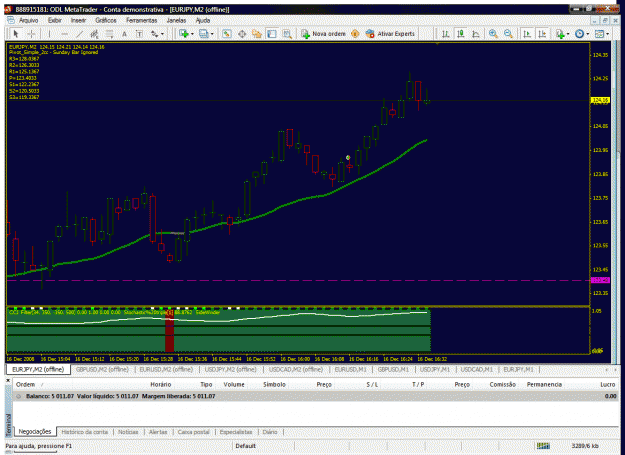This screenshot has height=455, width=625.
Task: Switch to EURJPY,M1 chart tab
Action: click(518, 369)
